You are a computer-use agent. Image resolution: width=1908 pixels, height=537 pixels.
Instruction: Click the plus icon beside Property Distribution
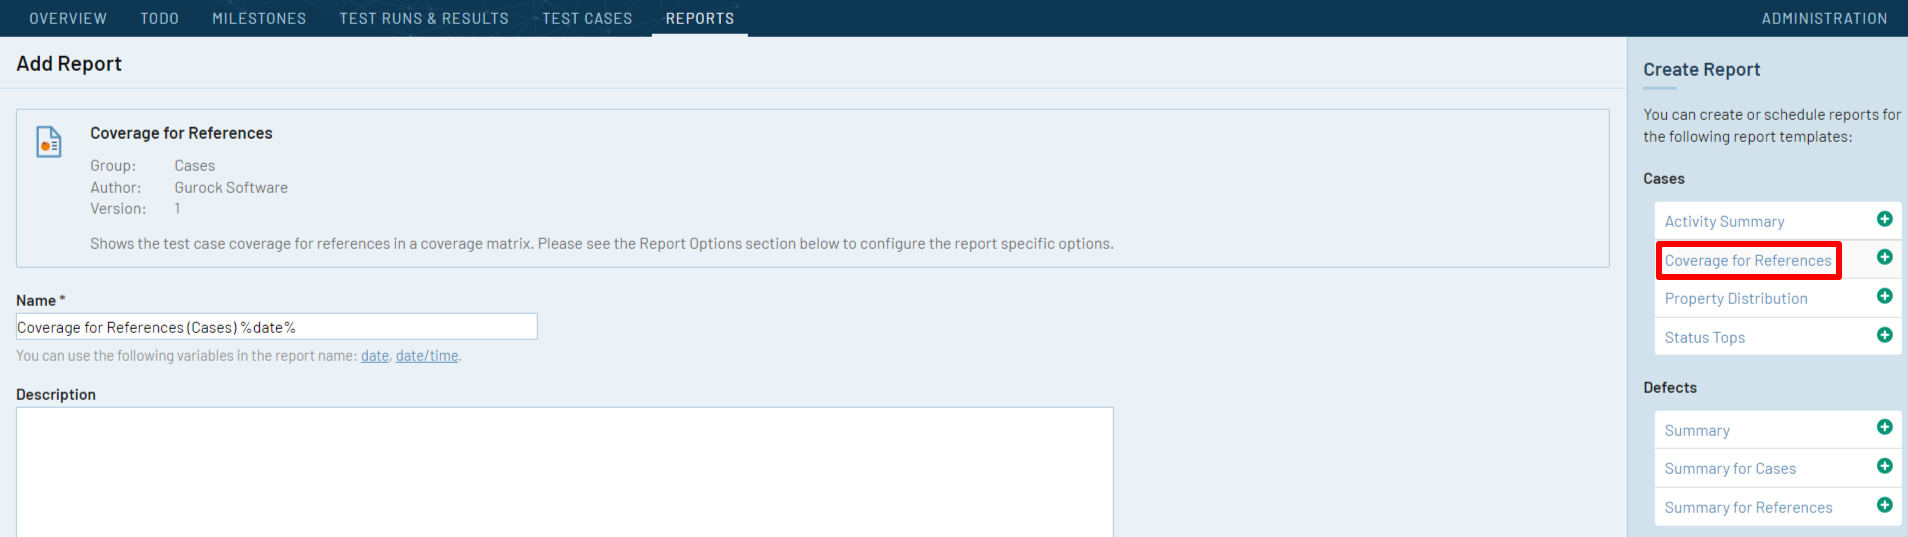1884,296
